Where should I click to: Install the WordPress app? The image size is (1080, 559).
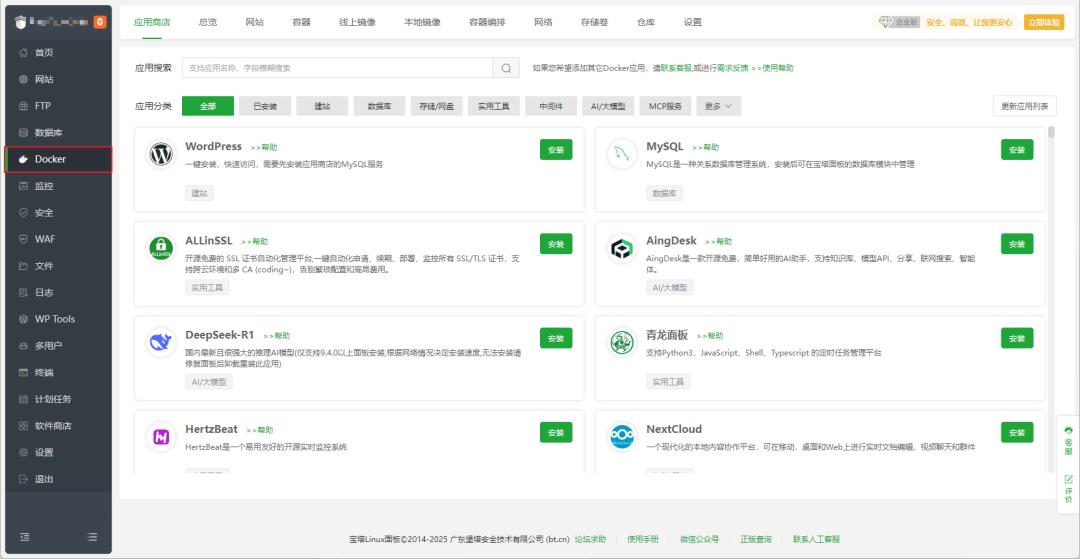coord(556,149)
